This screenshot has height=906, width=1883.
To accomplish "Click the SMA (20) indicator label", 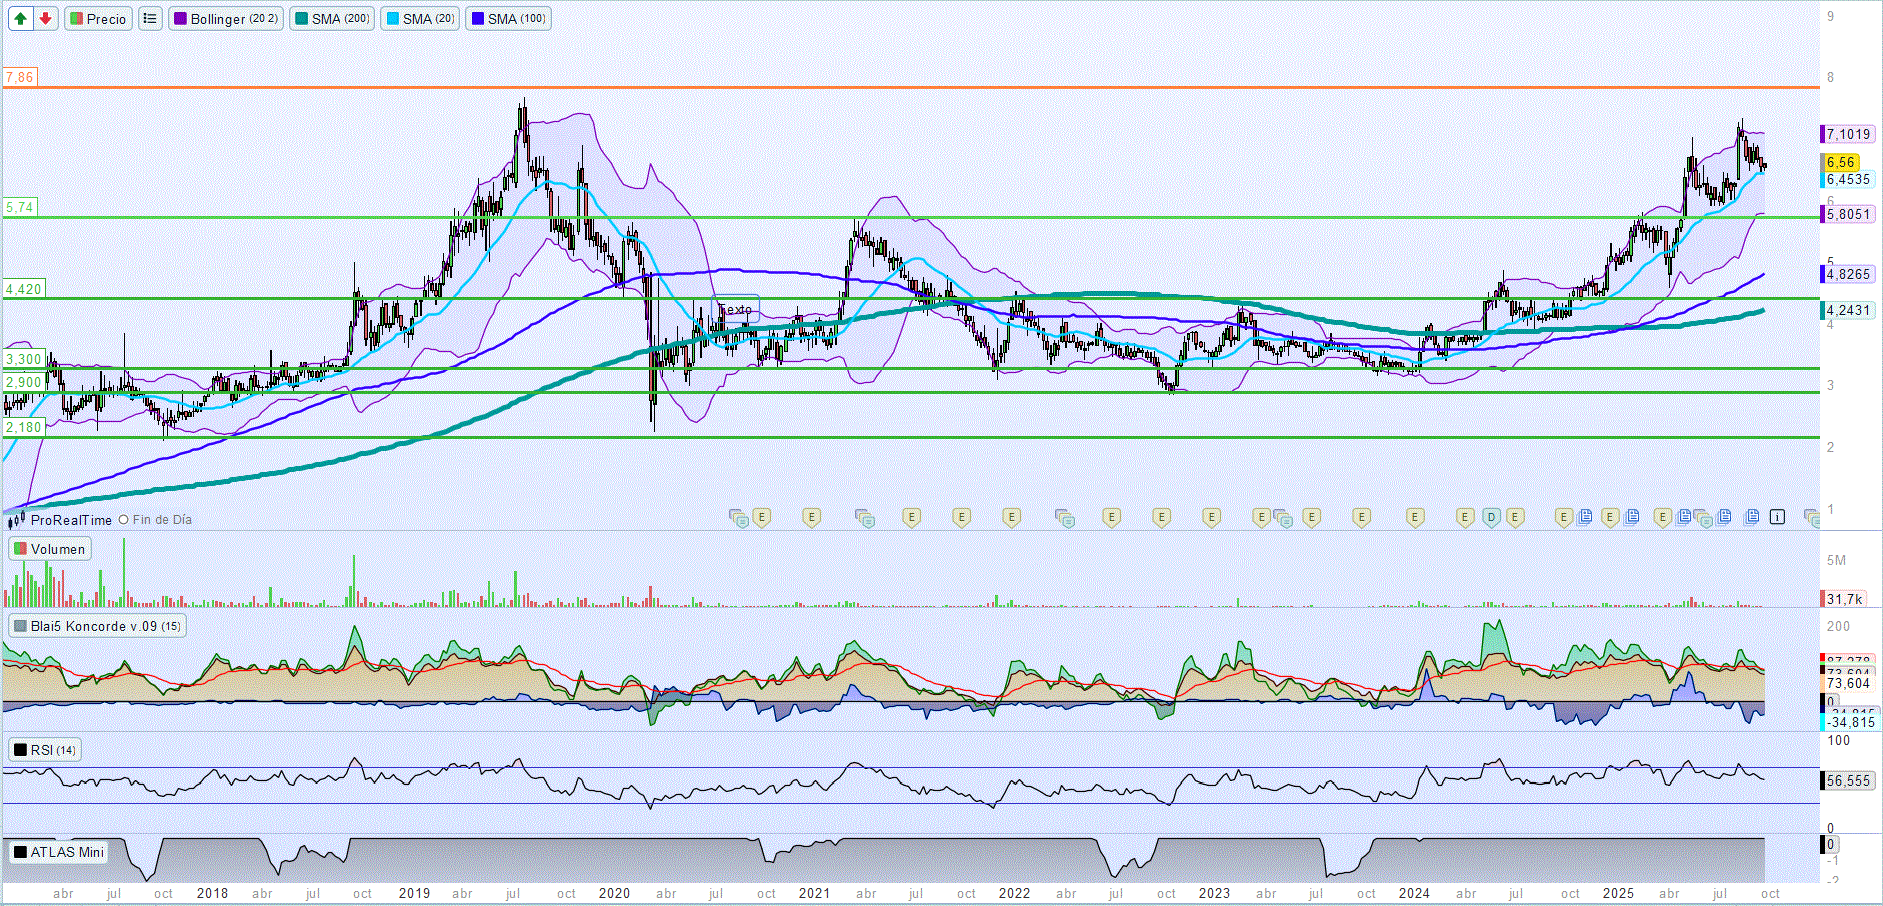I will pyautogui.click(x=420, y=19).
